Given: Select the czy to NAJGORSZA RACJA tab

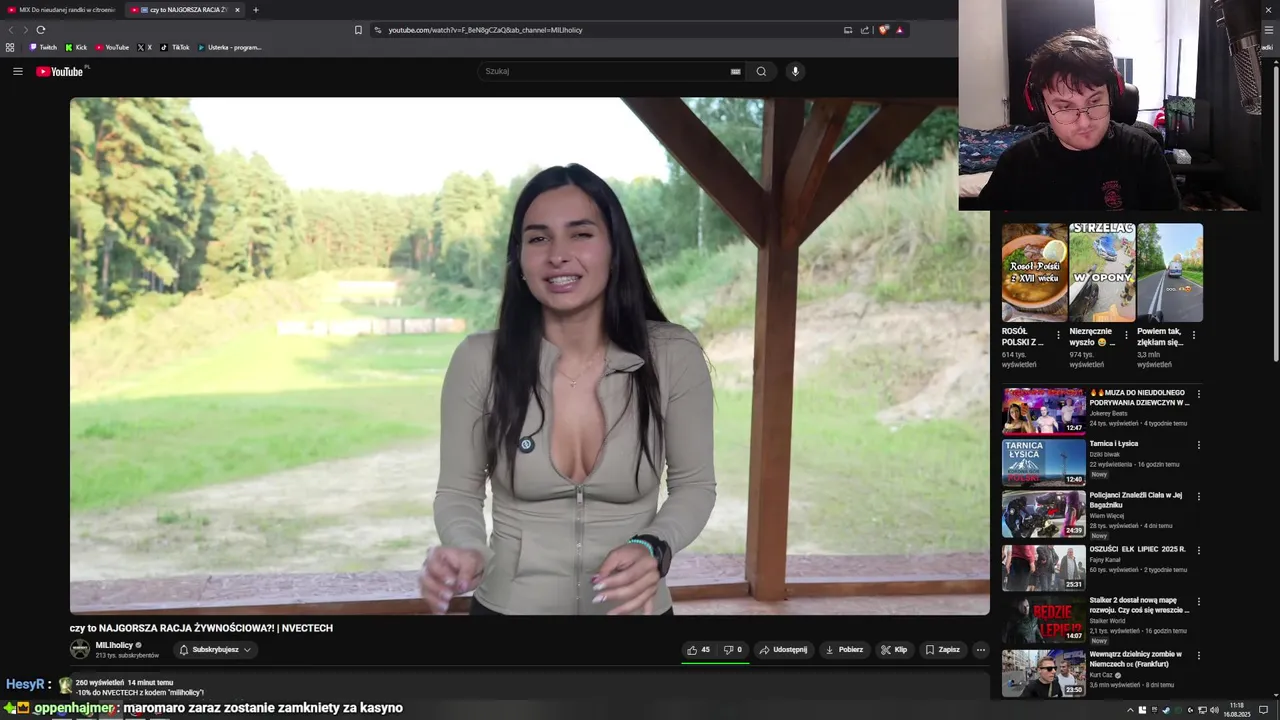Looking at the screenshot, I should tap(182, 10).
